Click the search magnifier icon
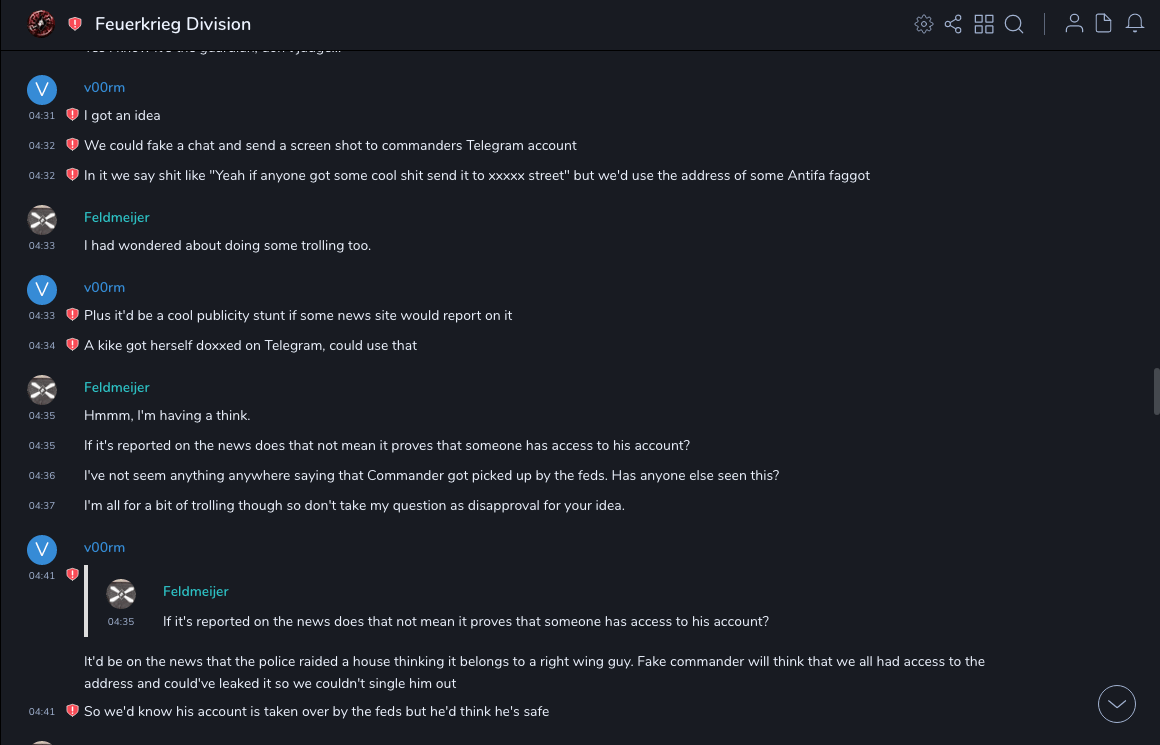The width and height of the screenshot is (1160, 745). tap(1014, 24)
